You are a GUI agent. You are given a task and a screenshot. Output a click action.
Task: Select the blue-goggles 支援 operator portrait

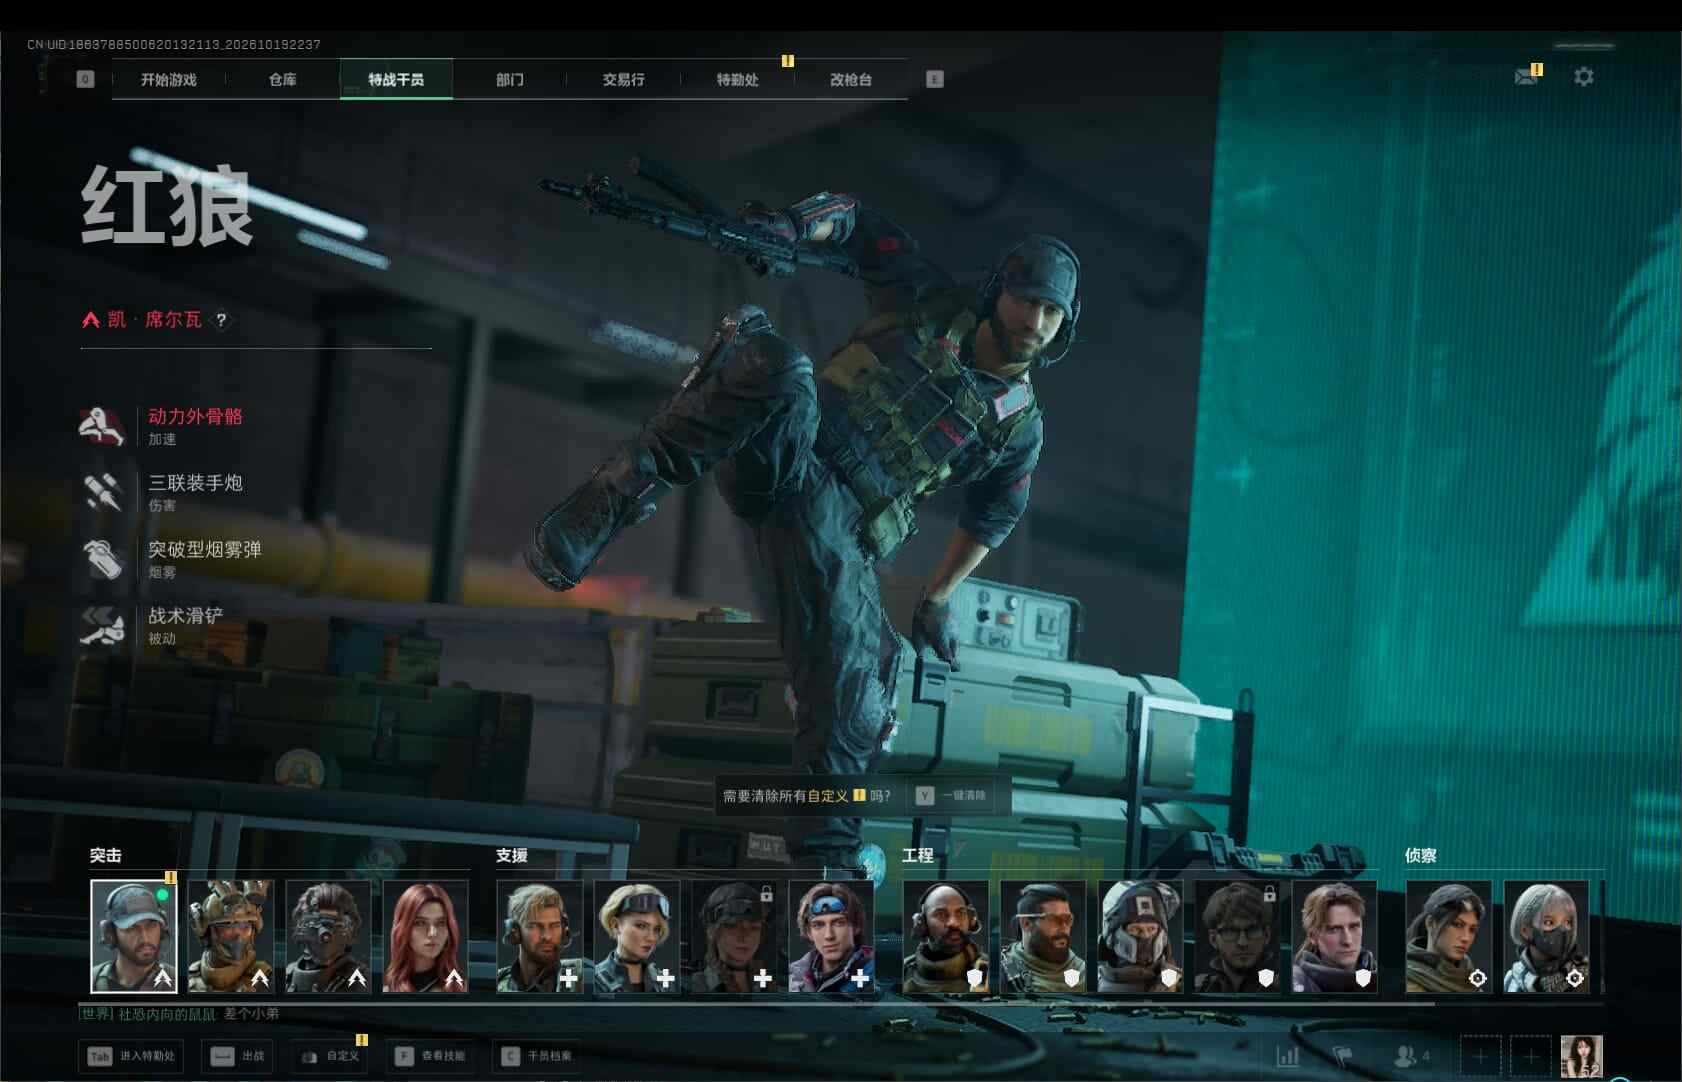(832, 937)
